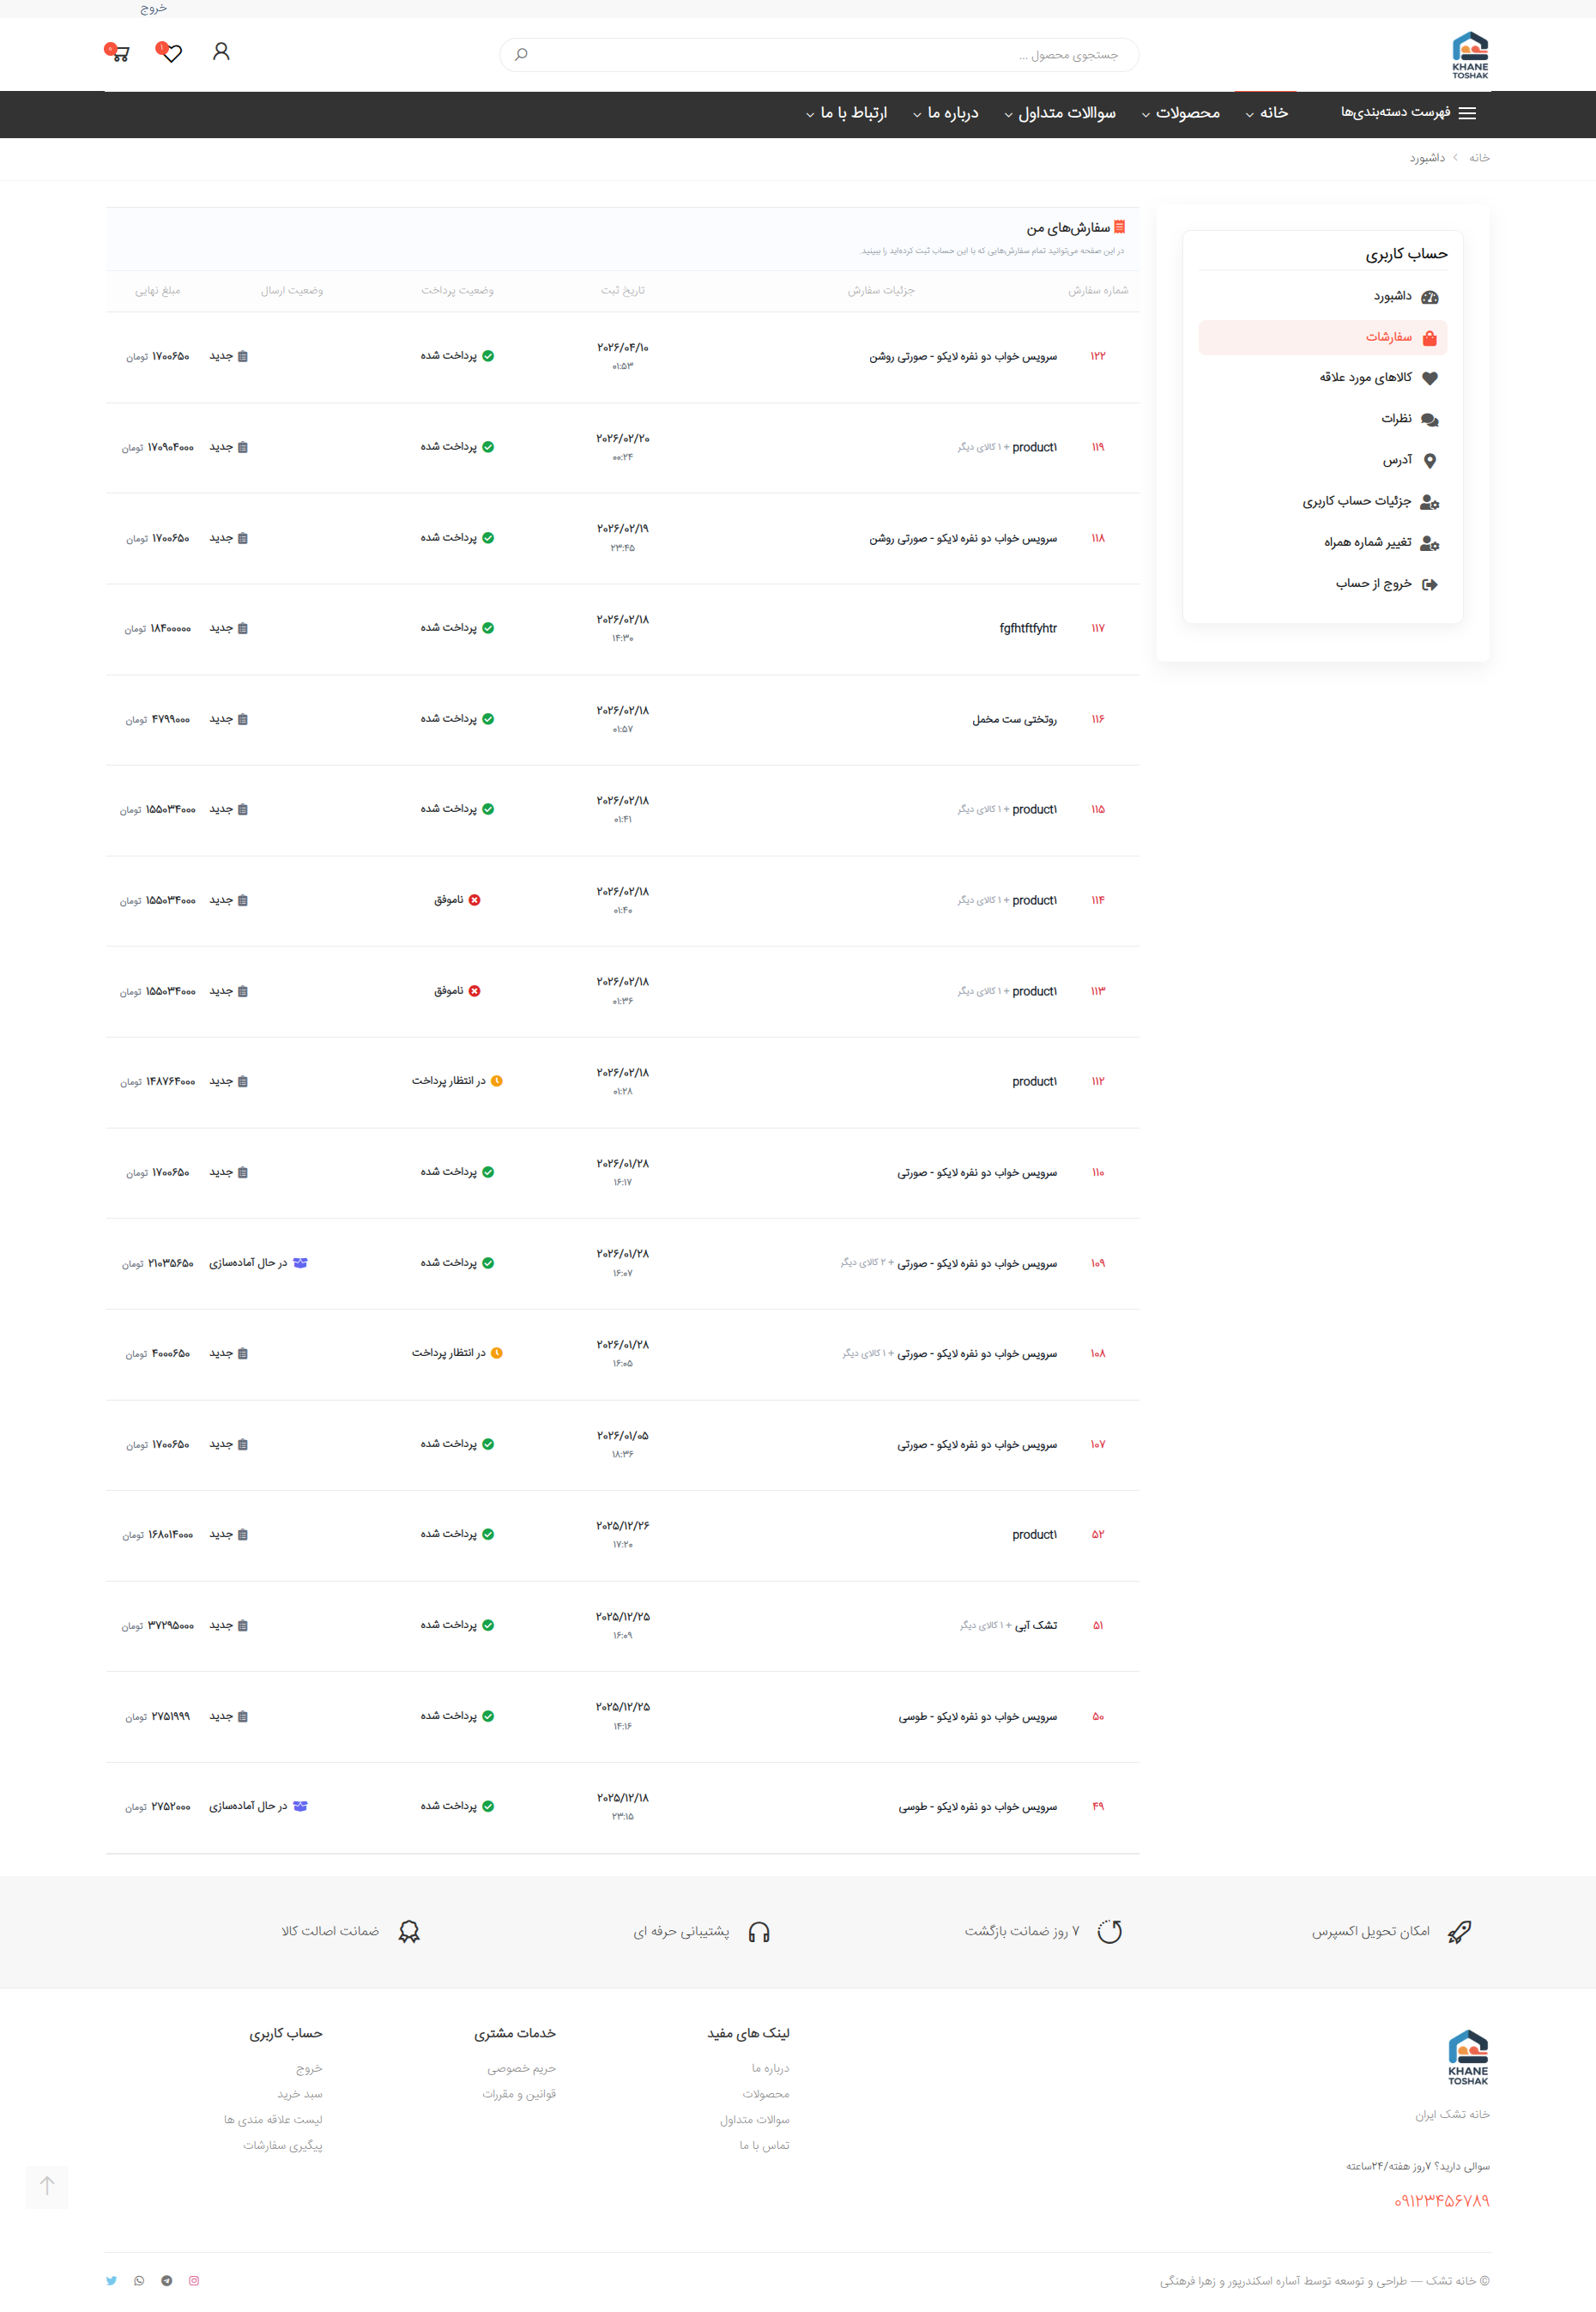This screenshot has height=2312, width=1596.
Task: Open the wishlist heart icon in header
Action: 170,52
